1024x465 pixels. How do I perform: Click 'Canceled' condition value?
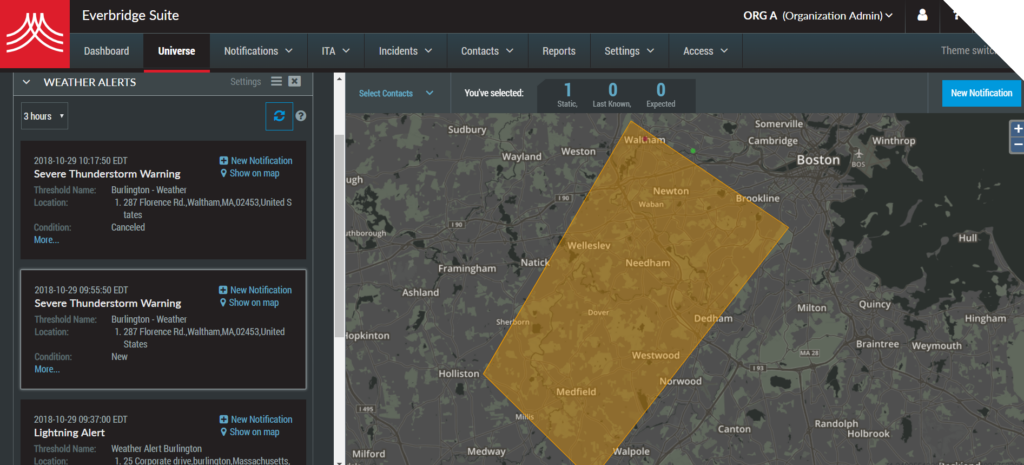[128, 227]
